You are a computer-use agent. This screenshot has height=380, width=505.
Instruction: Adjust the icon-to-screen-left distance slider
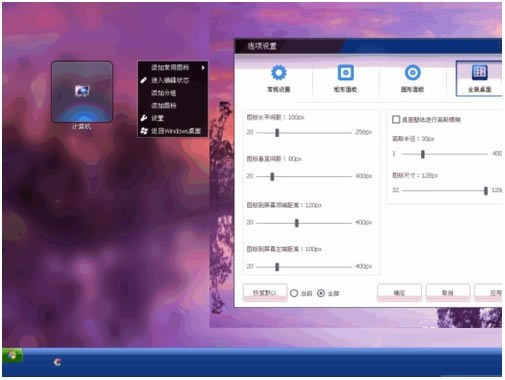[277, 267]
